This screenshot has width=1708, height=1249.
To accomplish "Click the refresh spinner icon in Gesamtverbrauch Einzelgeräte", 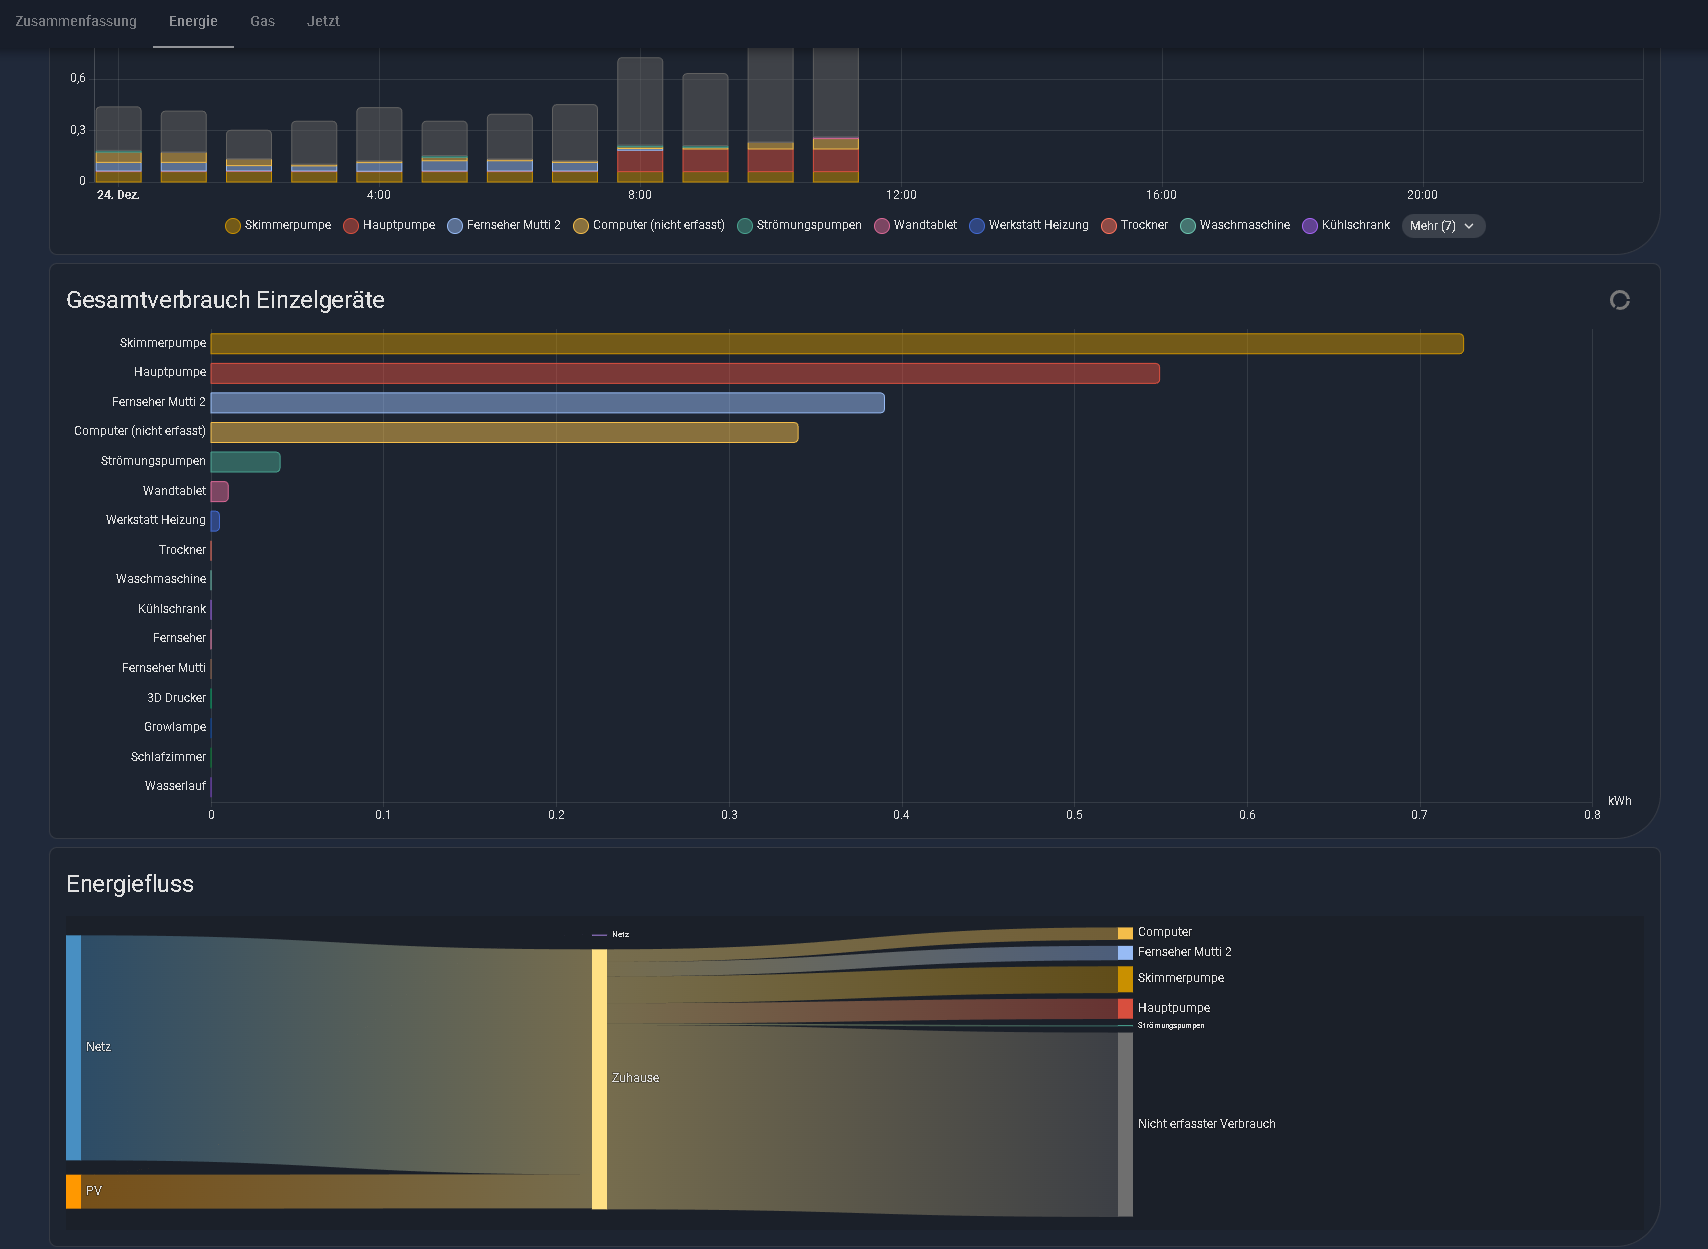I will click(1620, 300).
